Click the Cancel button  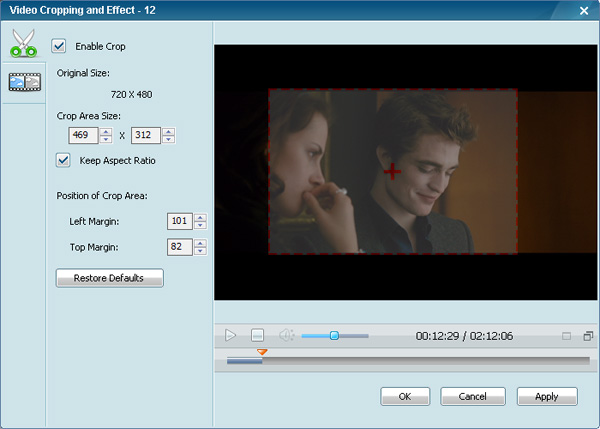click(473, 396)
